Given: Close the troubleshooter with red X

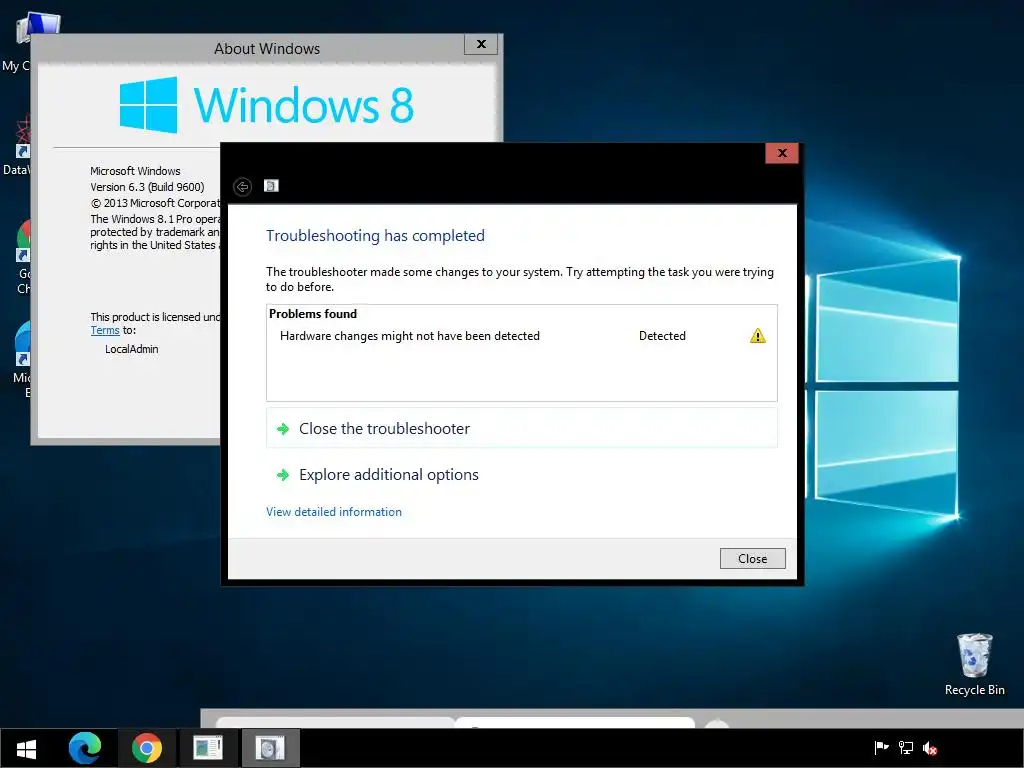Looking at the screenshot, I should (782, 153).
